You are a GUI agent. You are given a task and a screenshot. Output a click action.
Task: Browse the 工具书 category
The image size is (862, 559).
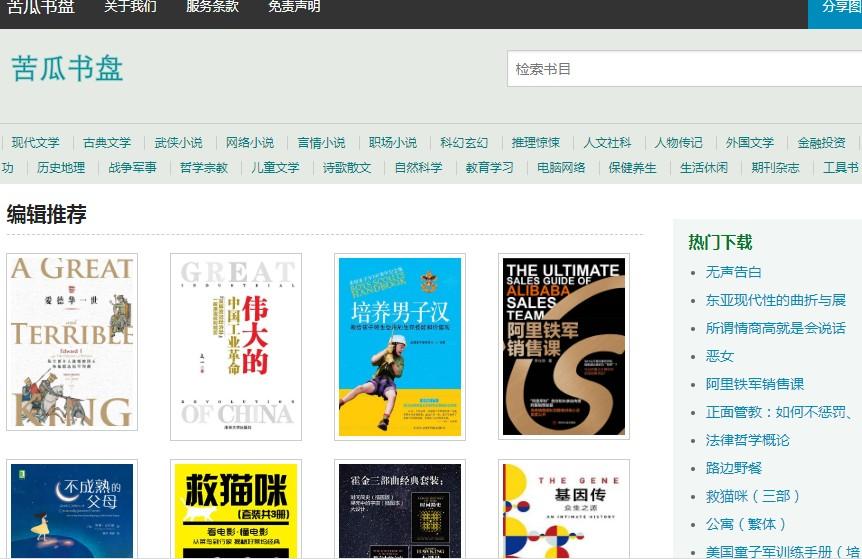841,168
